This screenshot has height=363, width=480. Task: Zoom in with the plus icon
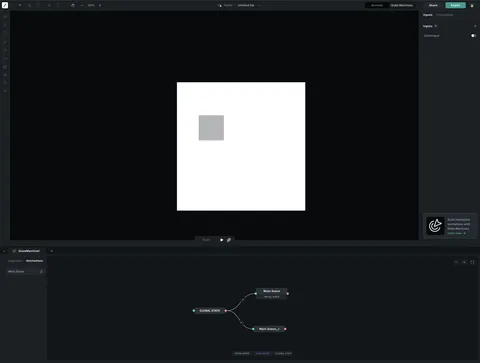pos(100,5)
